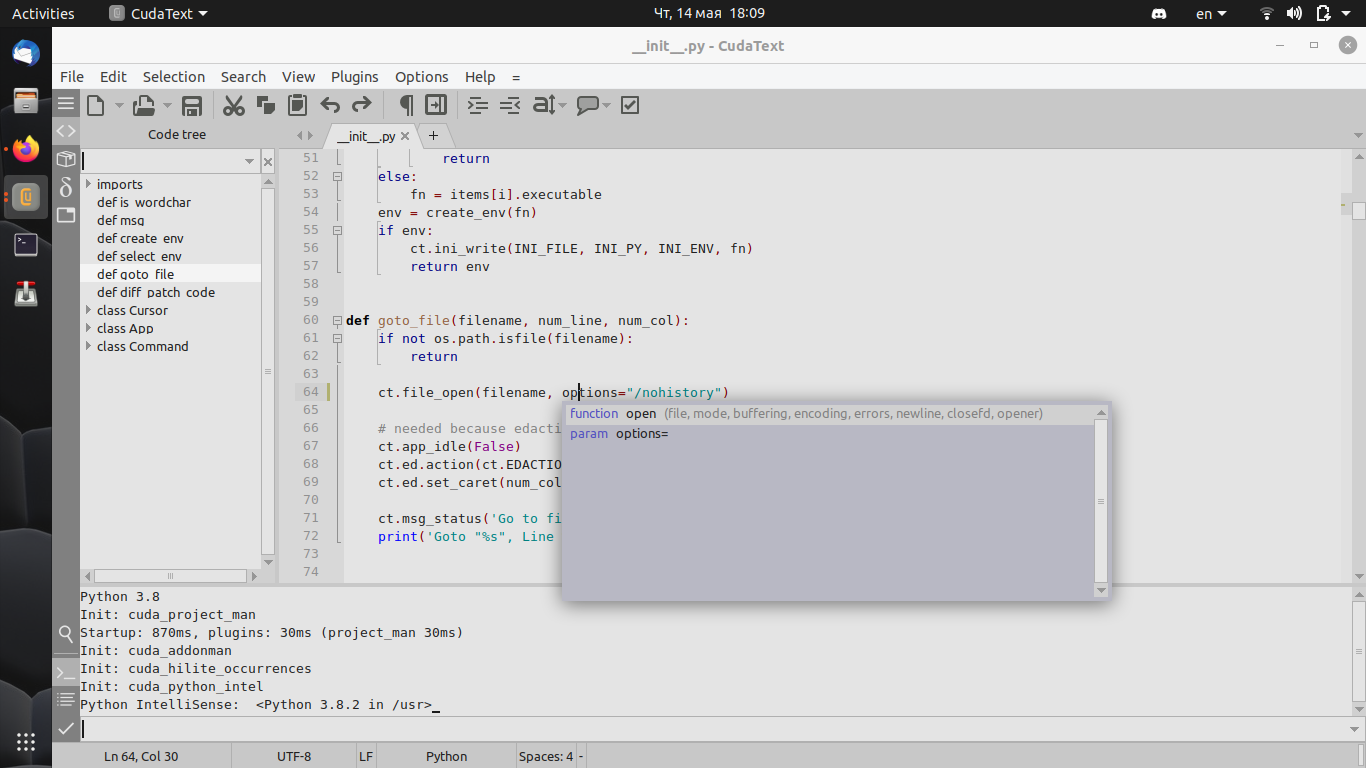Change the UTF-8 encoding in status bar
The width and height of the screenshot is (1366, 768).
[x=294, y=756]
